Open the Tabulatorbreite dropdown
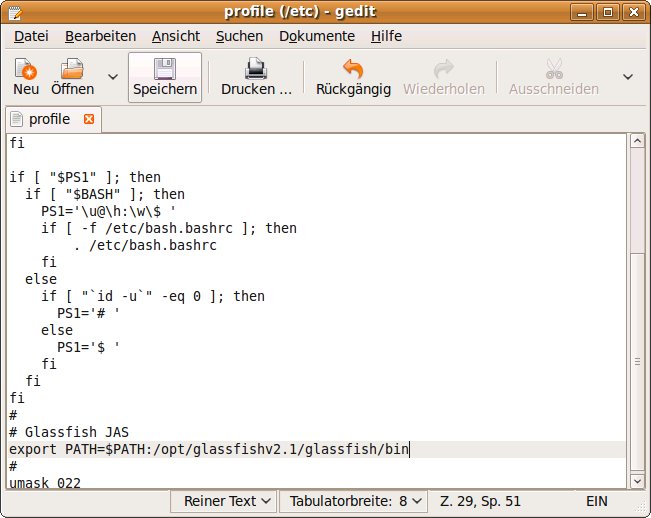Image resolution: width=651 pixels, height=518 pixels. point(353,500)
